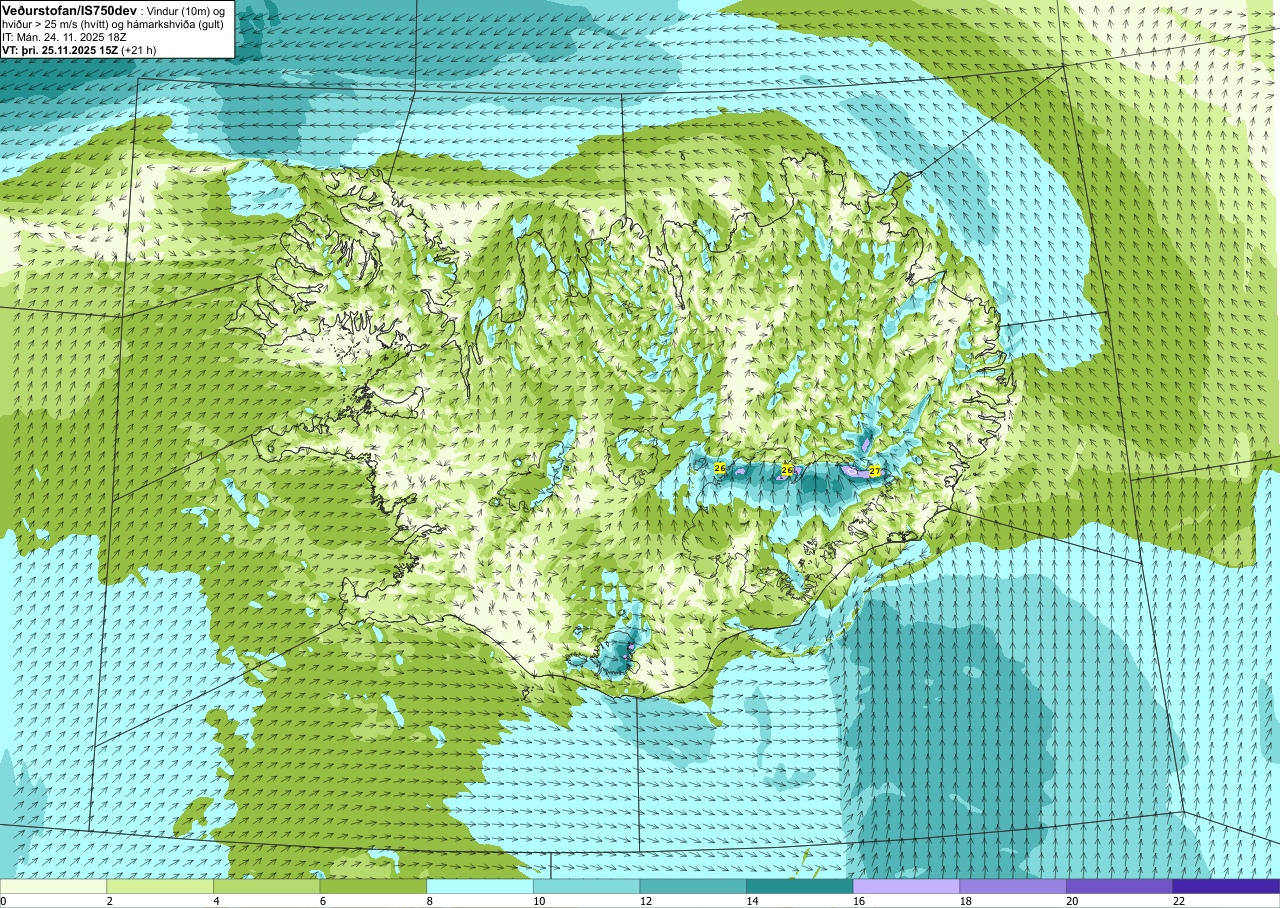This screenshot has width=1280, height=908.
Task: Select the 8–10 m/s light cyan legend swatch
Action: tap(480, 886)
